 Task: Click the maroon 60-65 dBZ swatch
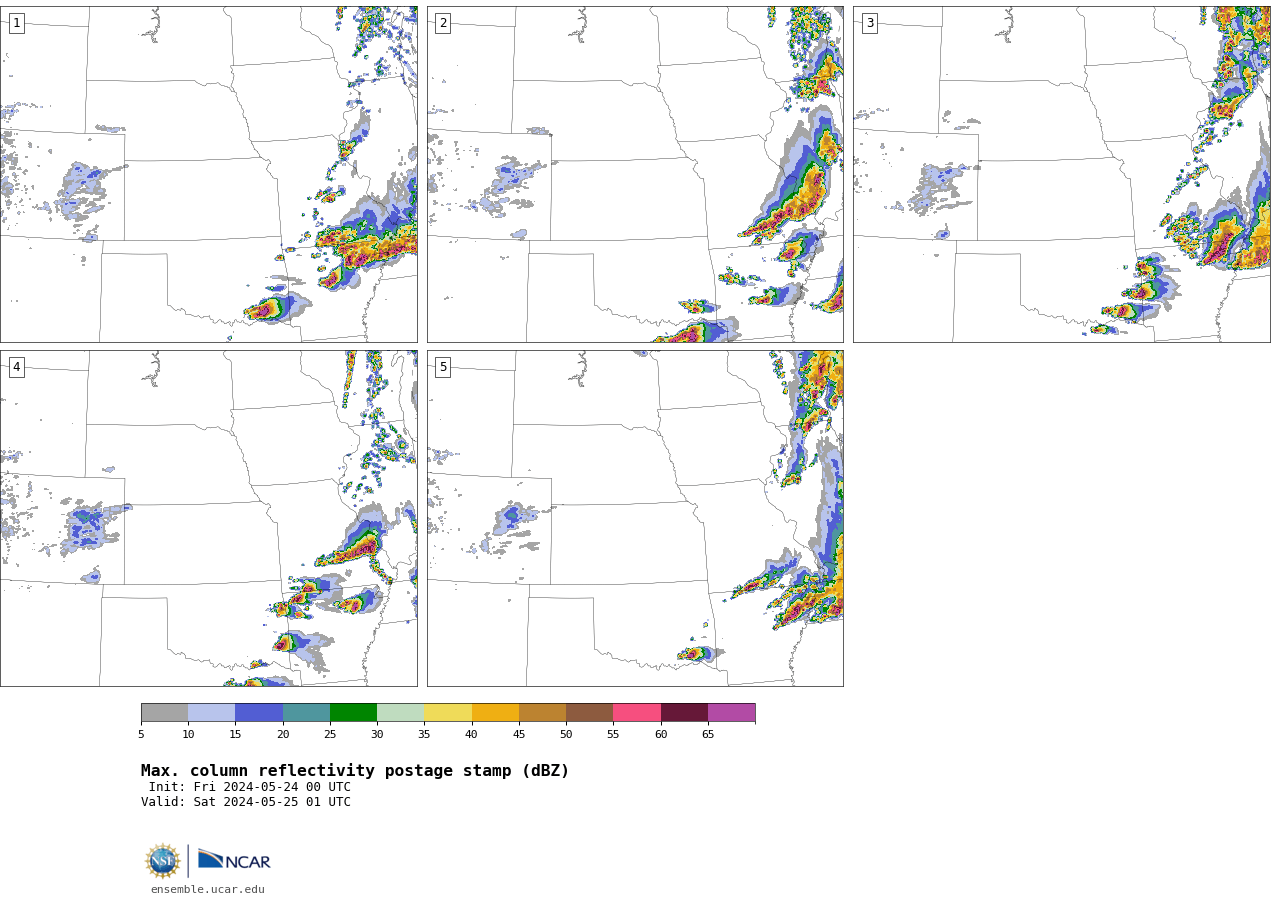tap(684, 713)
